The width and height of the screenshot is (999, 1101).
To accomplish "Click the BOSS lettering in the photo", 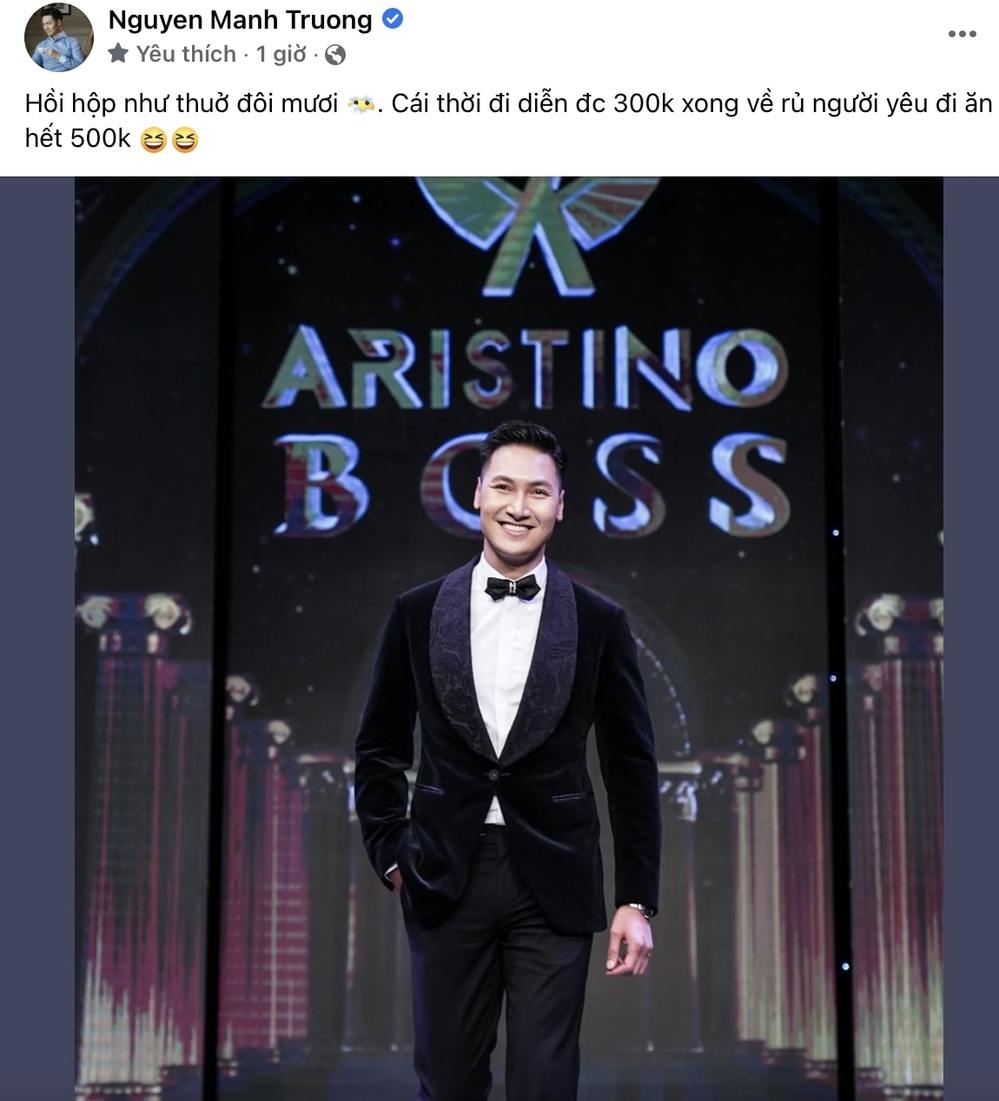I will (x=534, y=483).
